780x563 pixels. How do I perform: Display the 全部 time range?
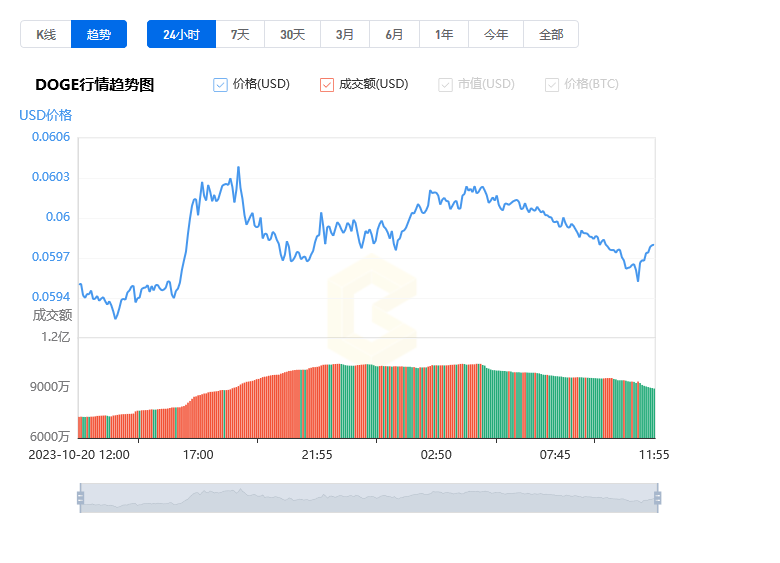pos(551,34)
